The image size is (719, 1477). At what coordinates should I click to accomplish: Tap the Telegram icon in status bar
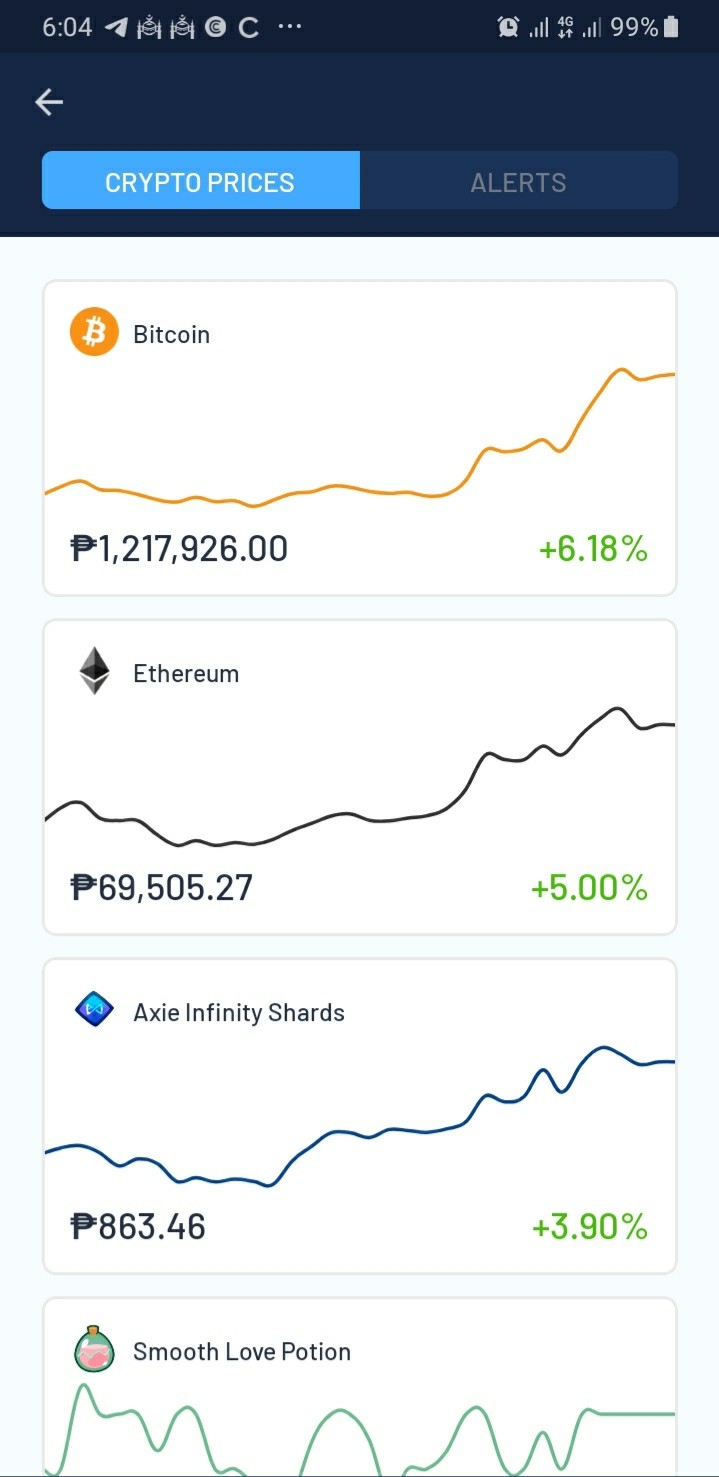click(x=117, y=27)
